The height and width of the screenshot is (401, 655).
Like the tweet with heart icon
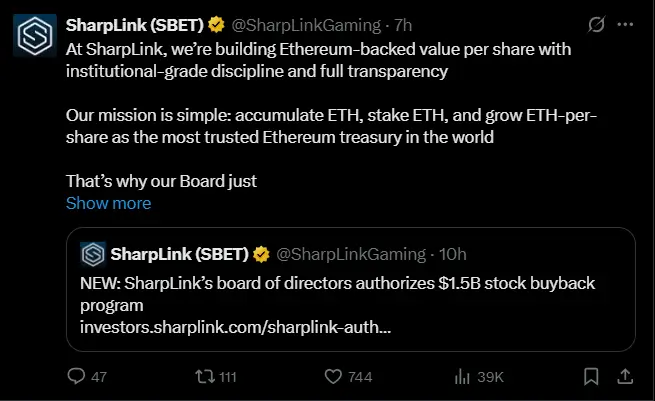tap(334, 377)
